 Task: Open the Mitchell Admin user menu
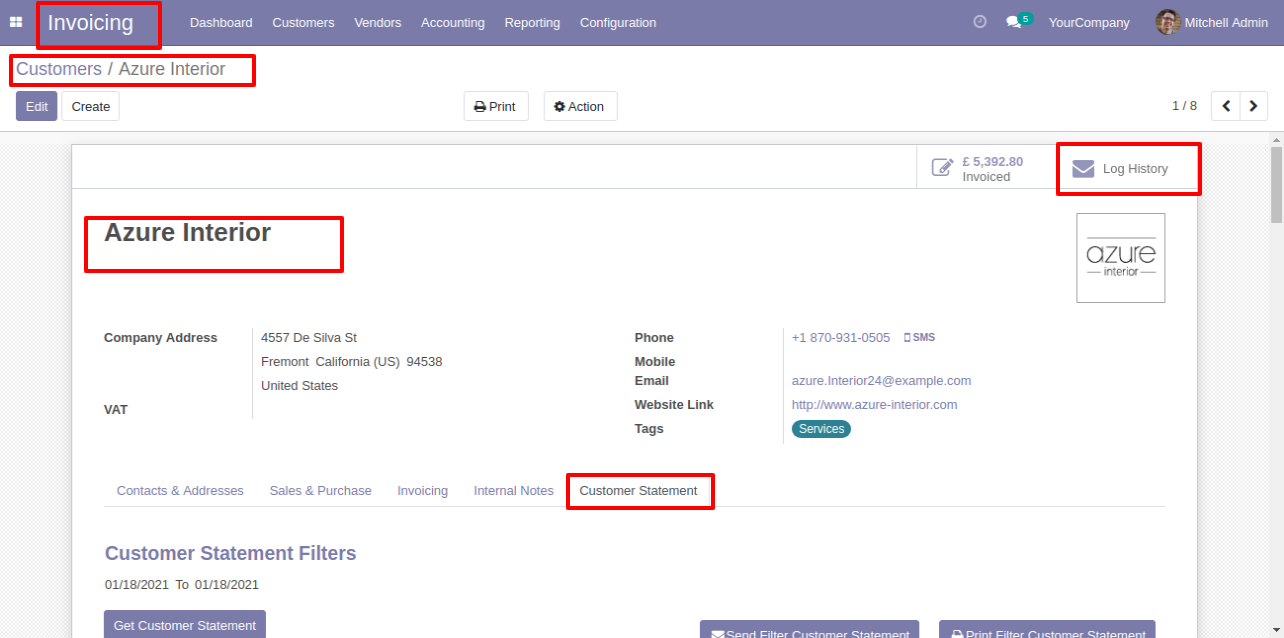coord(1212,22)
